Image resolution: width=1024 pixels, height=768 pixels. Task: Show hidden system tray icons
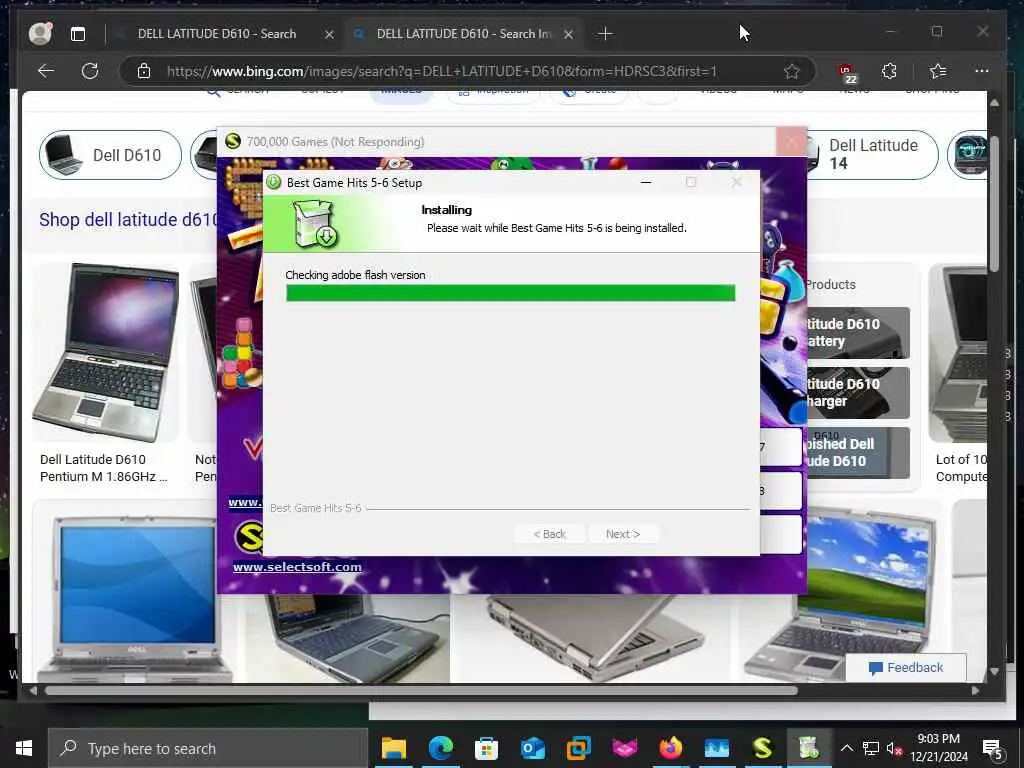pos(846,748)
